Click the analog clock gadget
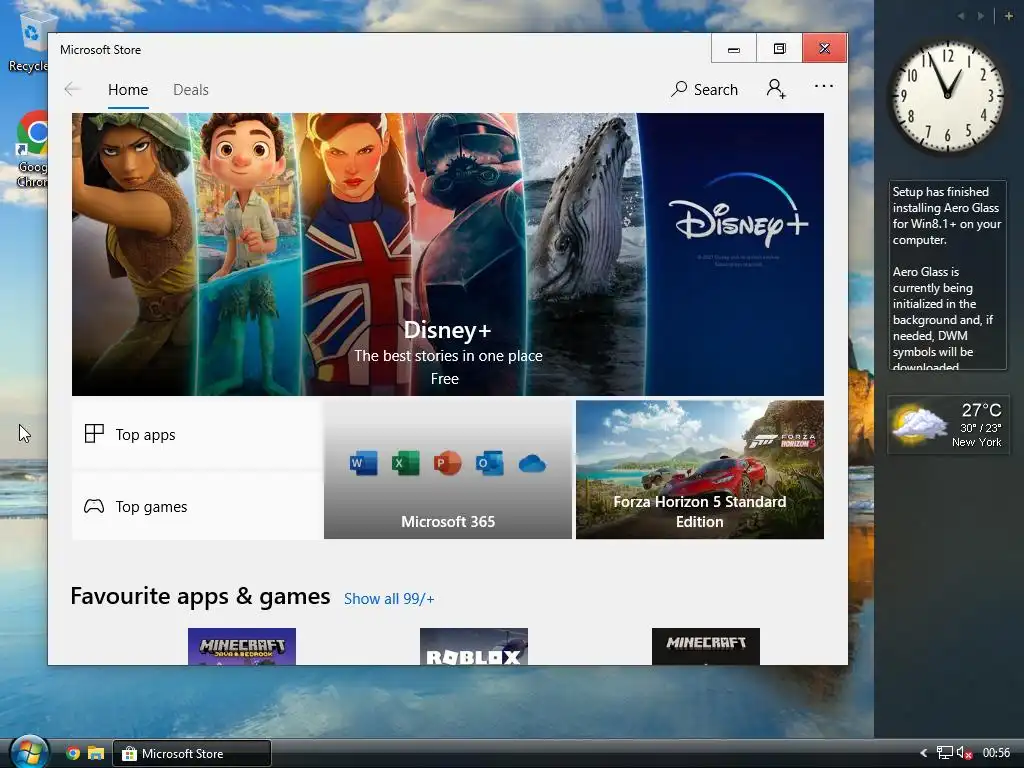 (947, 96)
